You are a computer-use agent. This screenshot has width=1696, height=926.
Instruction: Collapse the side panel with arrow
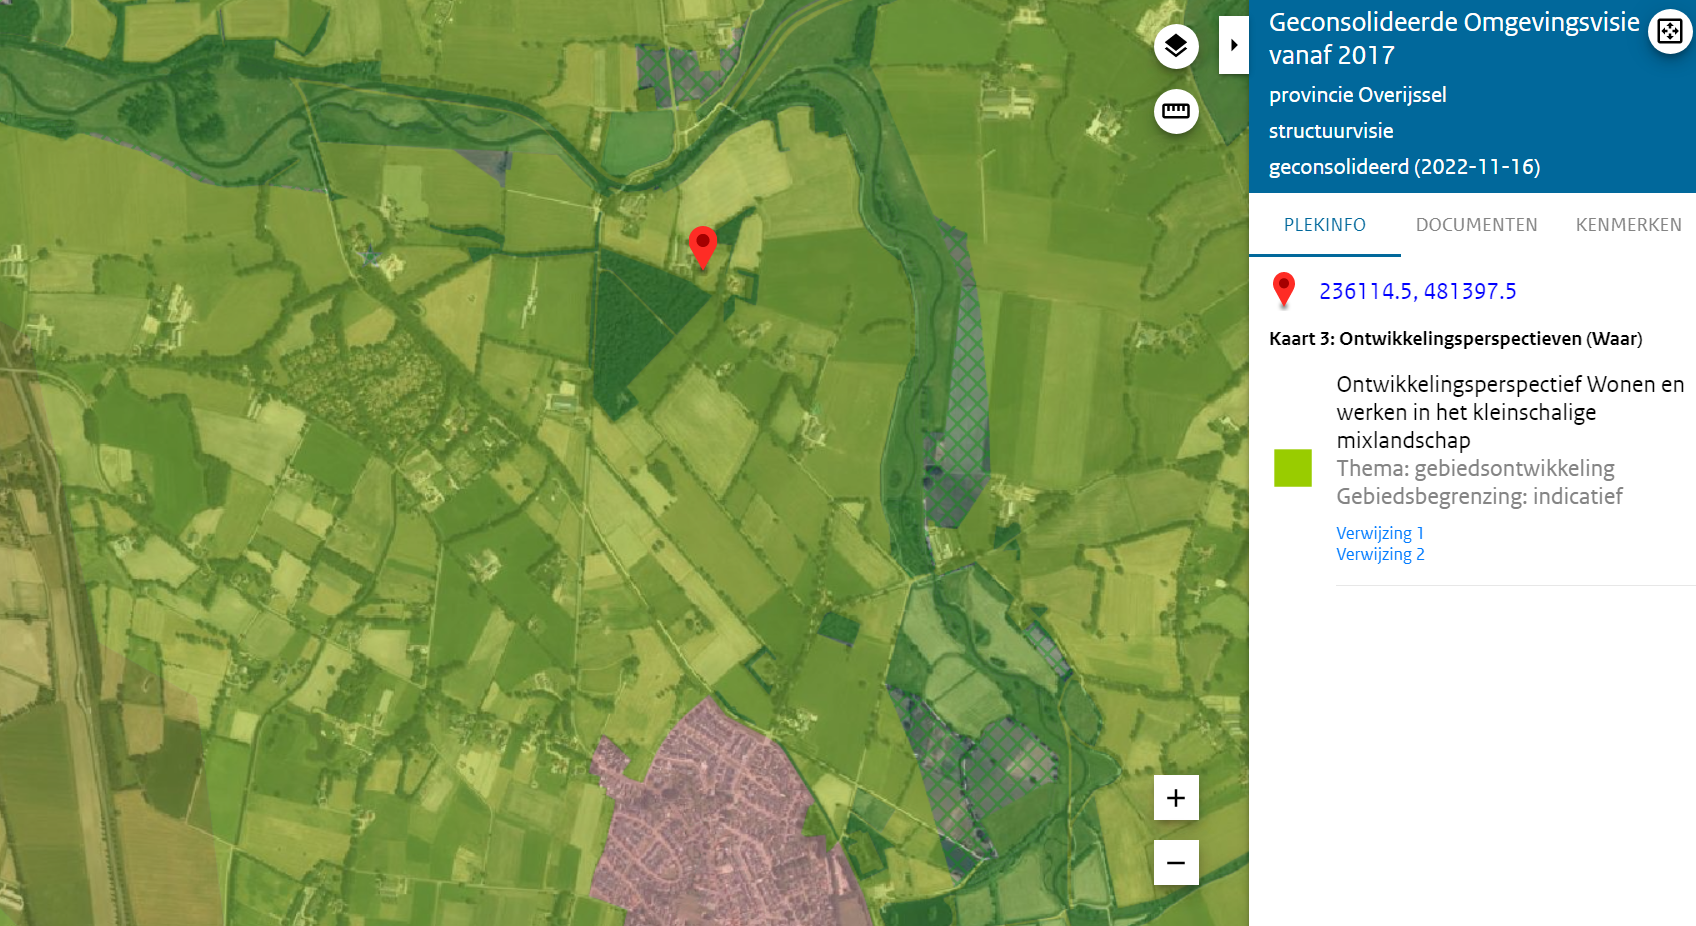pyautogui.click(x=1234, y=45)
